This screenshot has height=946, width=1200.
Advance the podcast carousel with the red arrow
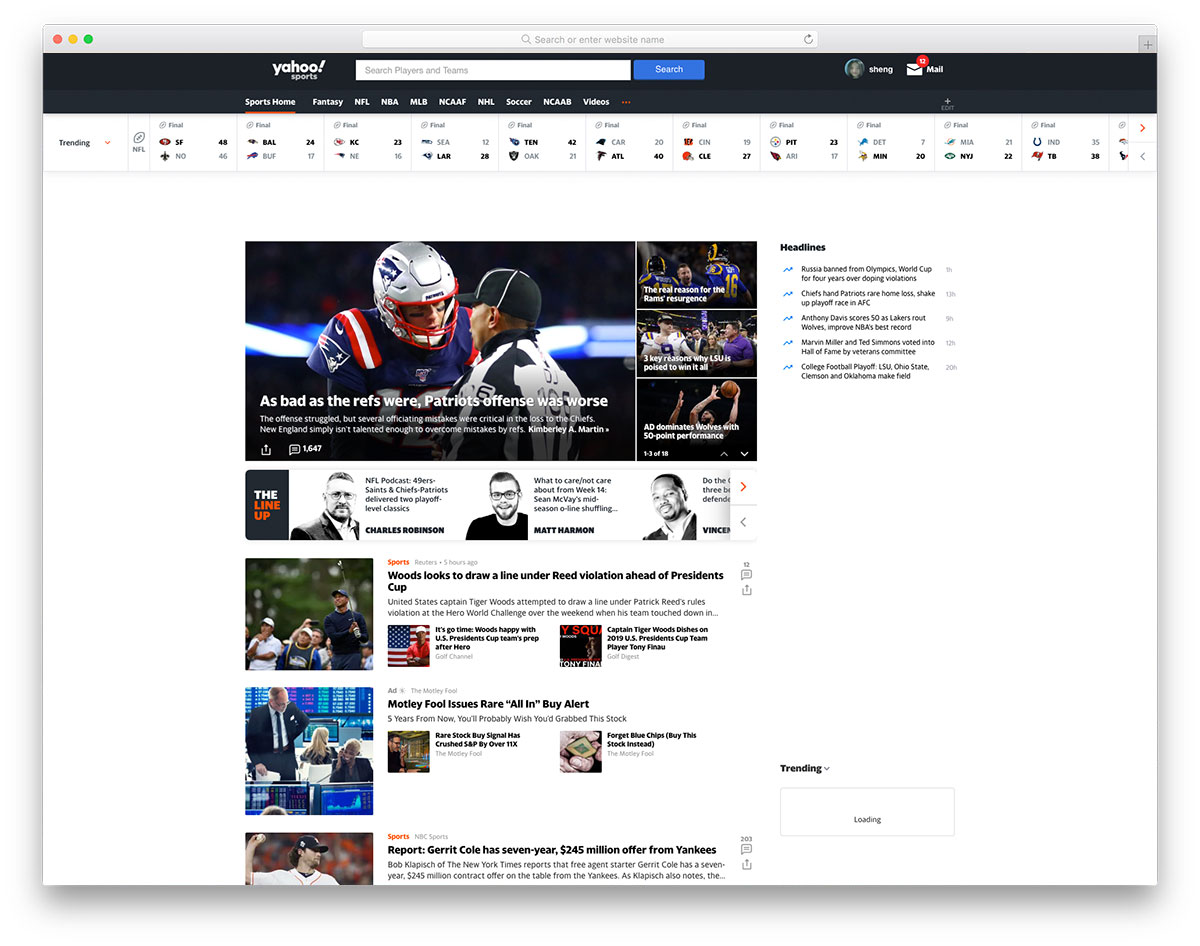click(x=742, y=487)
